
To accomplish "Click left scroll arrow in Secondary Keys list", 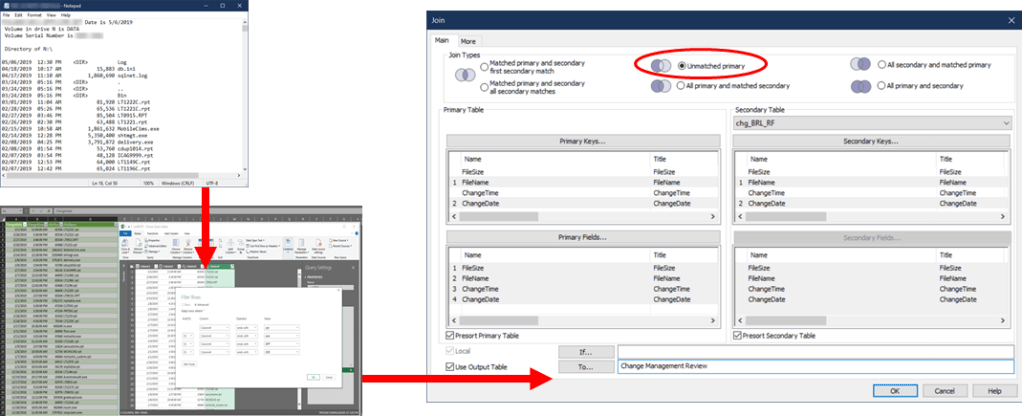I will pos(740,216).
